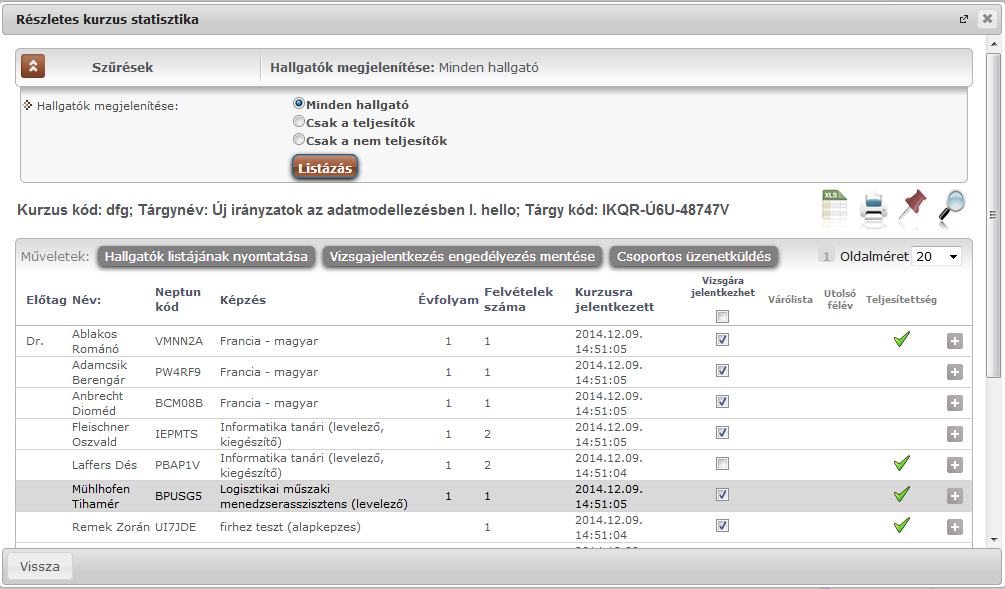The height and width of the screenshot is (589, 1005).
Task: Click the Utolsó félév column header
Action: coord(840,299)
